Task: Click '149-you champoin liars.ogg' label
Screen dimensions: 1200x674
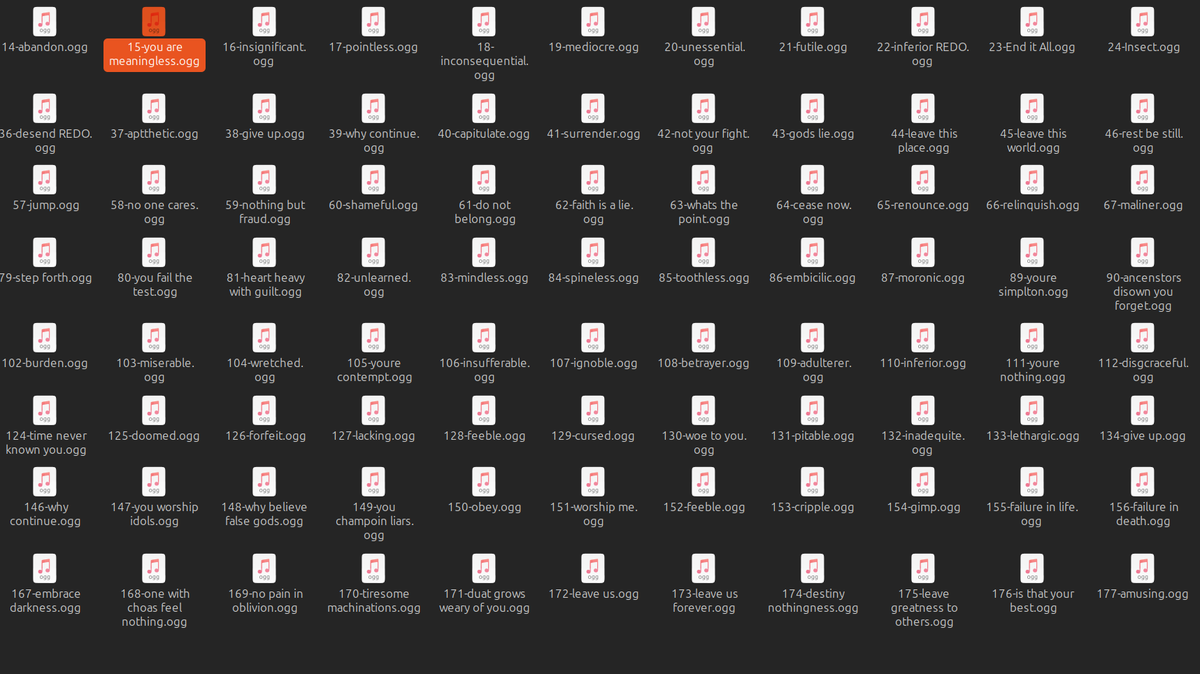Action: tap(374, 521)
